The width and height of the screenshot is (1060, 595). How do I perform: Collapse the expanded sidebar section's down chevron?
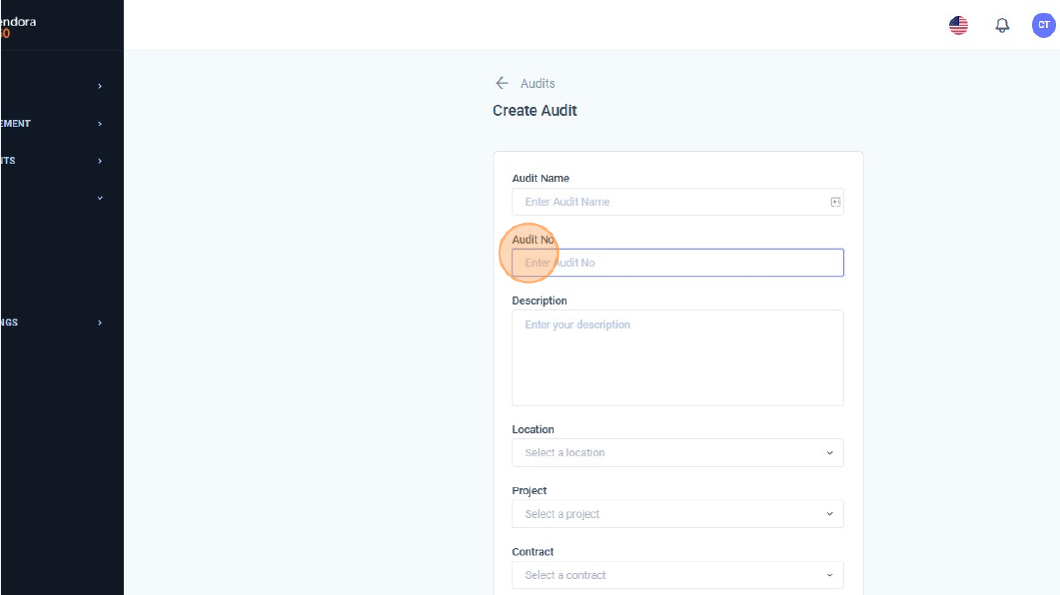pos(100,198)
